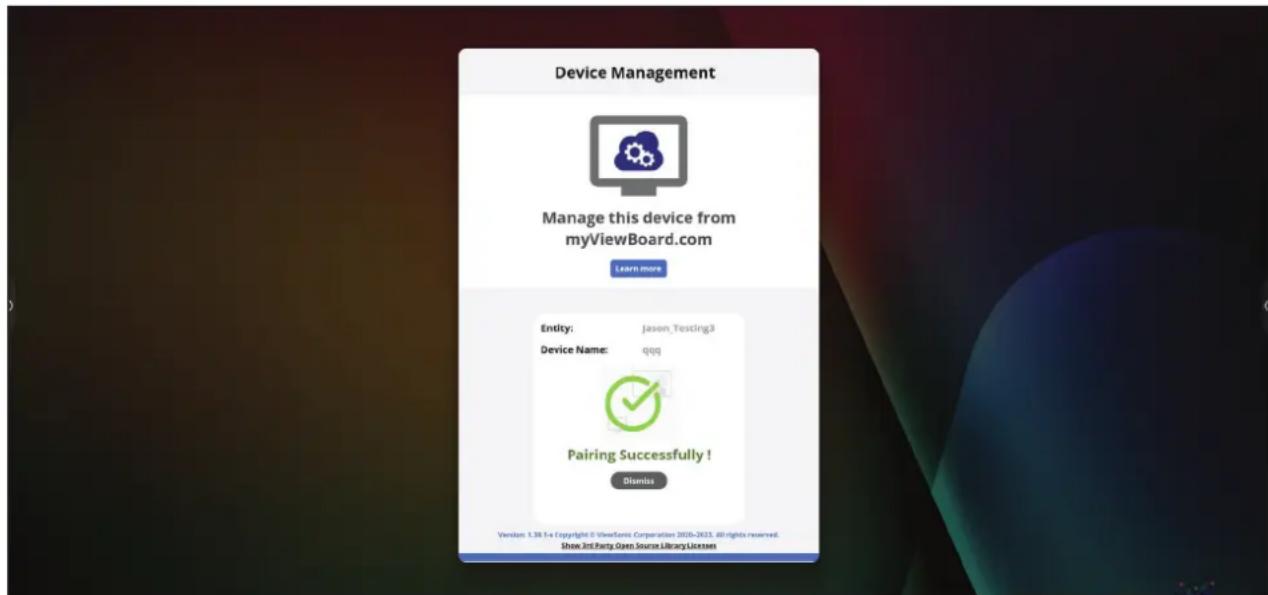The height and width of the screenshot is (595, 1268).
Task: Click the cloud monitor device management icon
Action: click(x=638, y=155)
